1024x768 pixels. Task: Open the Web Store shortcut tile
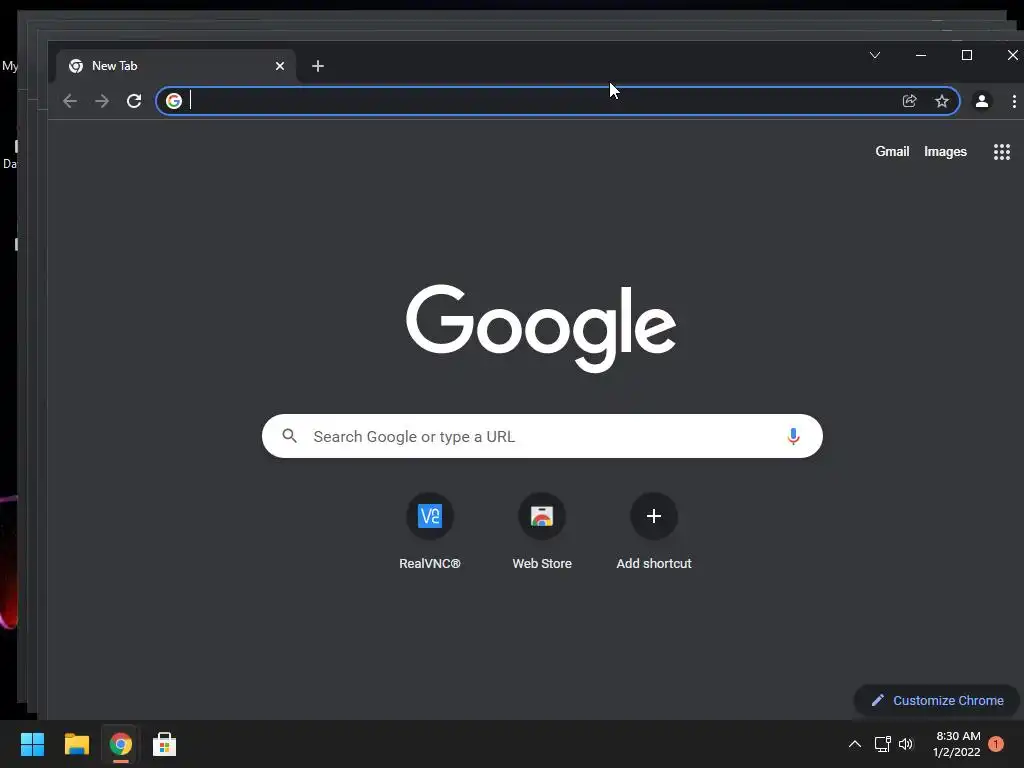(x=542, y=532)
